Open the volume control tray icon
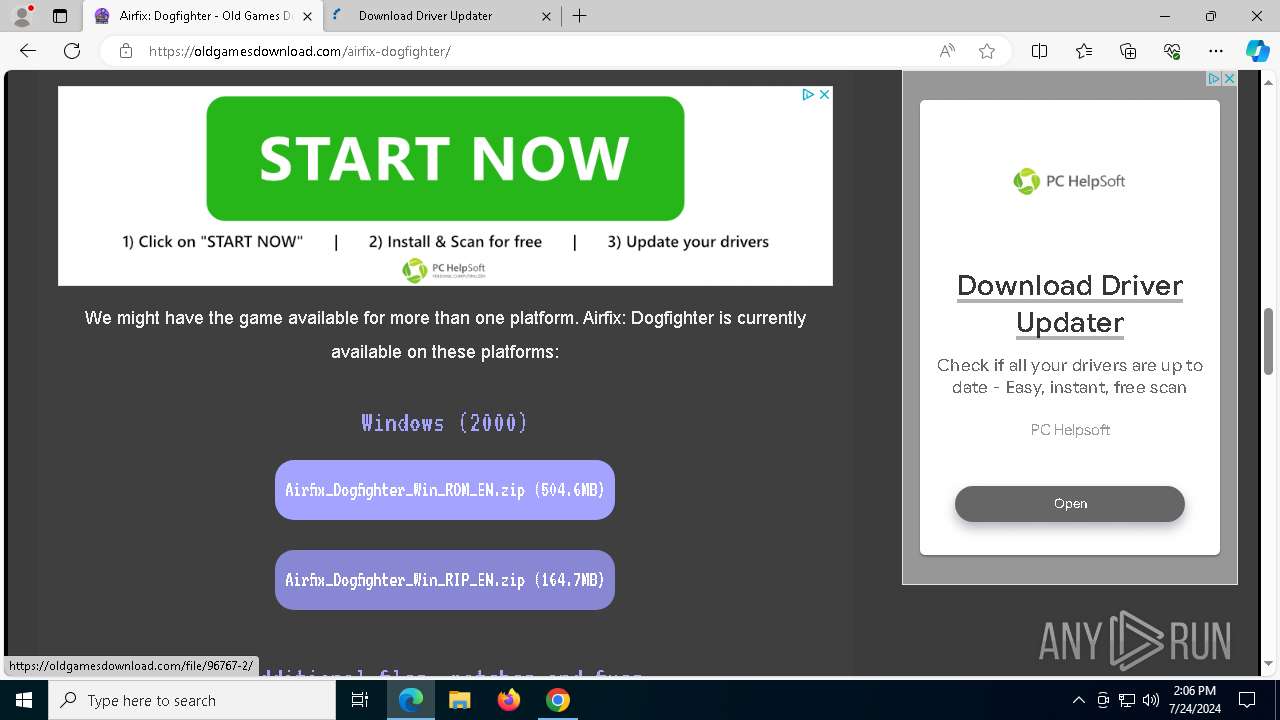Screen dimensions: 1280x720 [1150, 700]
